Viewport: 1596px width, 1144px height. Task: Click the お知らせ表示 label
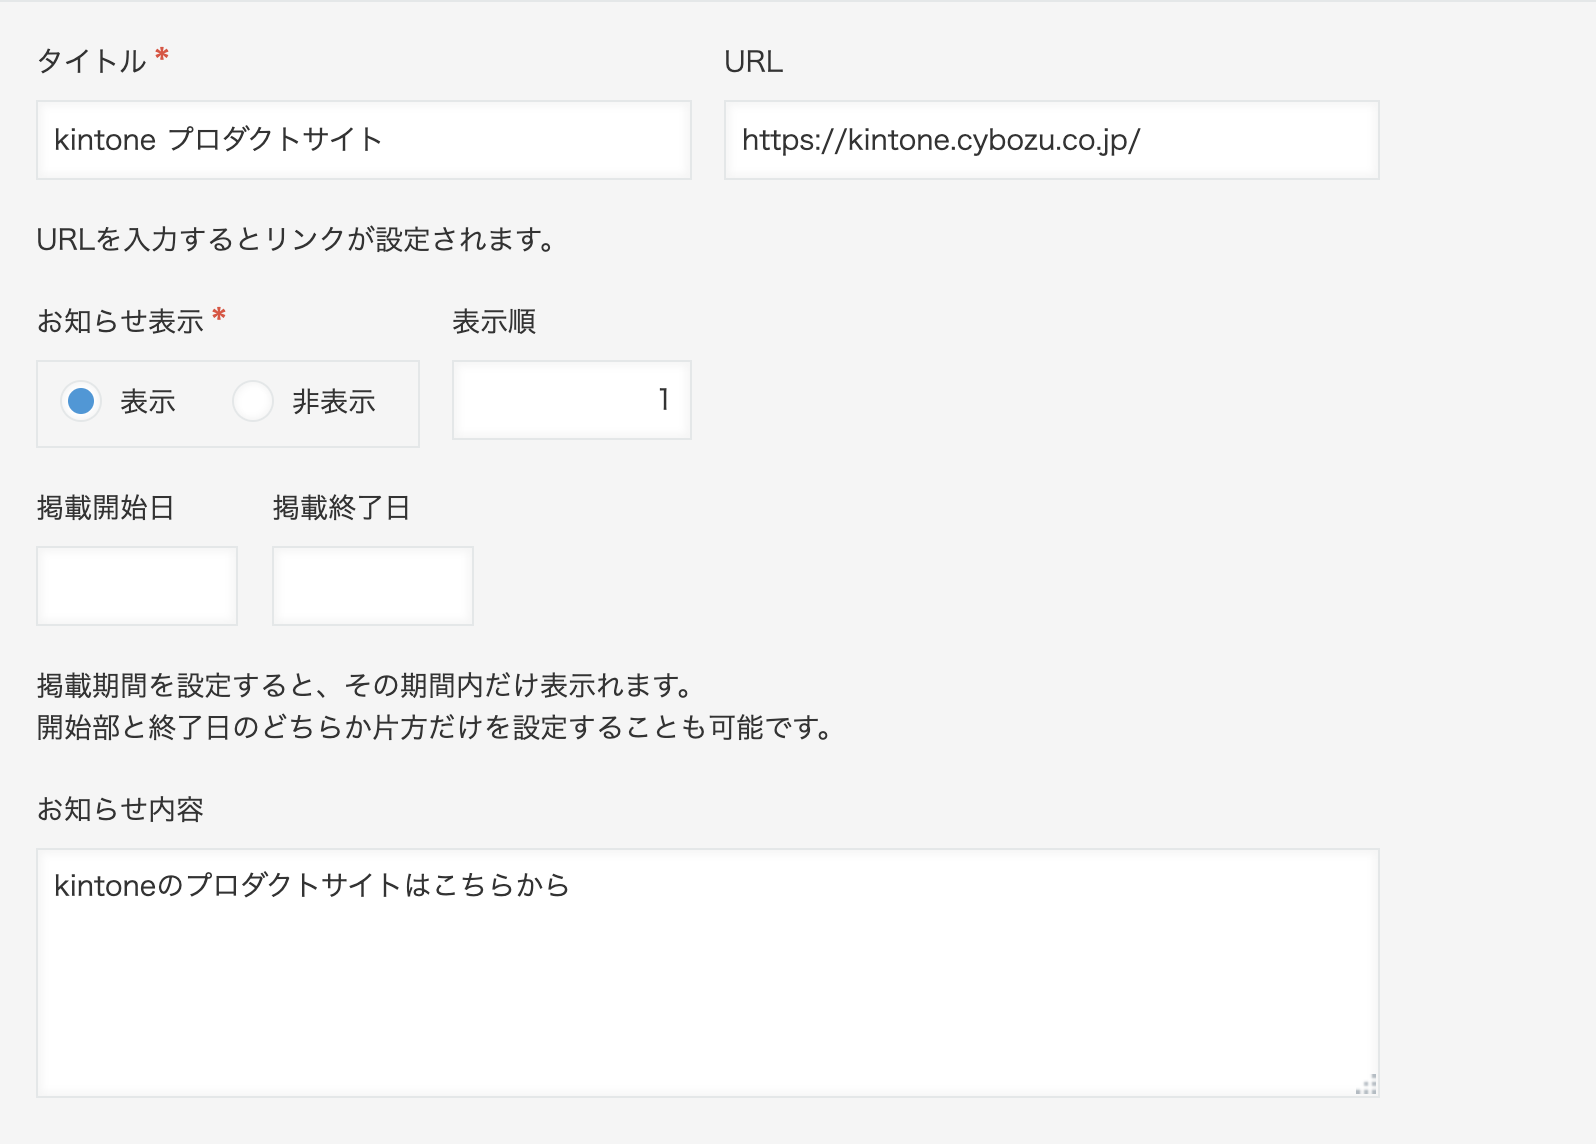pos(120,321)
